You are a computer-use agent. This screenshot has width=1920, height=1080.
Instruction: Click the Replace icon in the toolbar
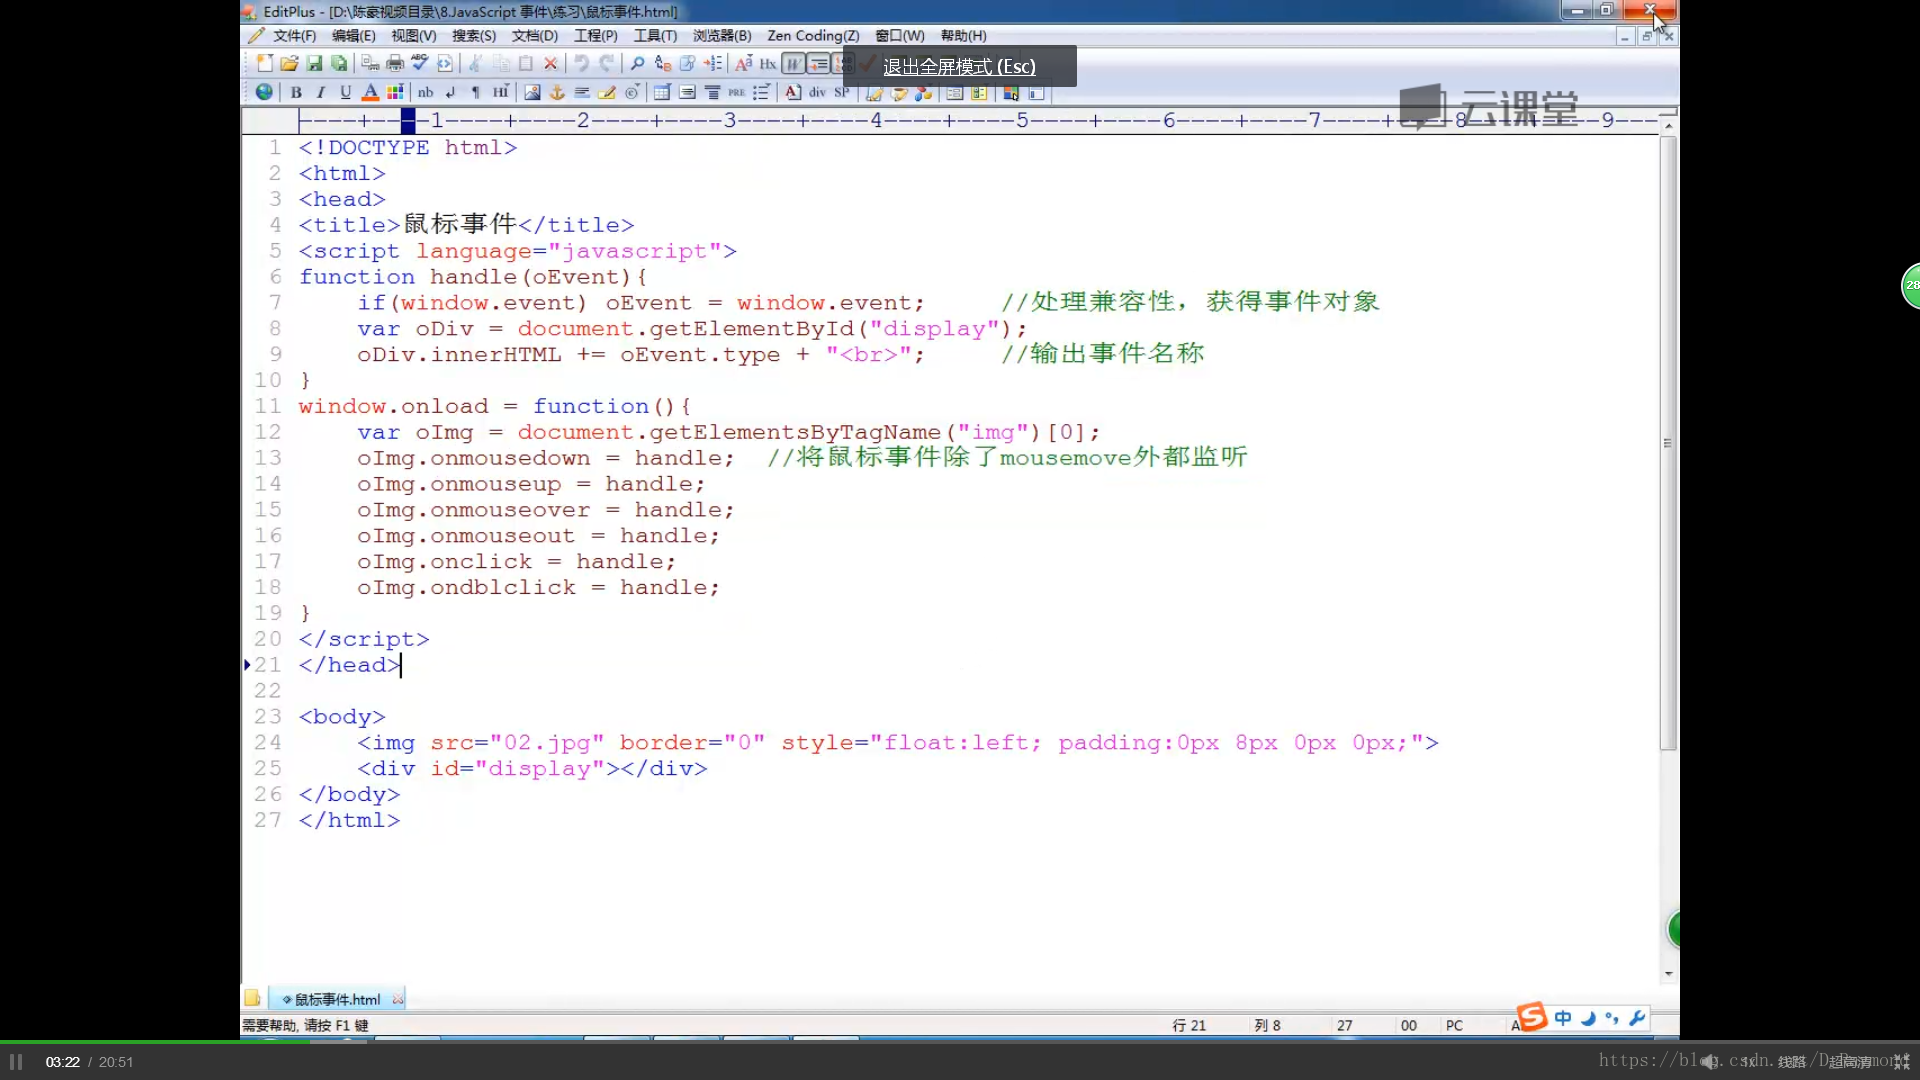662,64
